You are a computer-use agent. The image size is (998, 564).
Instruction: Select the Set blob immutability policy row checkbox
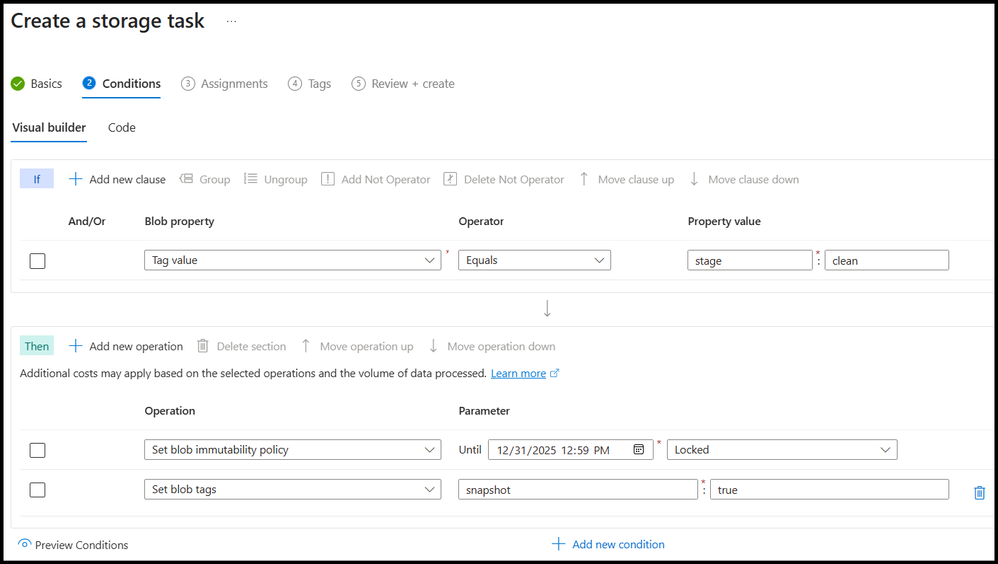pos(37,450)
